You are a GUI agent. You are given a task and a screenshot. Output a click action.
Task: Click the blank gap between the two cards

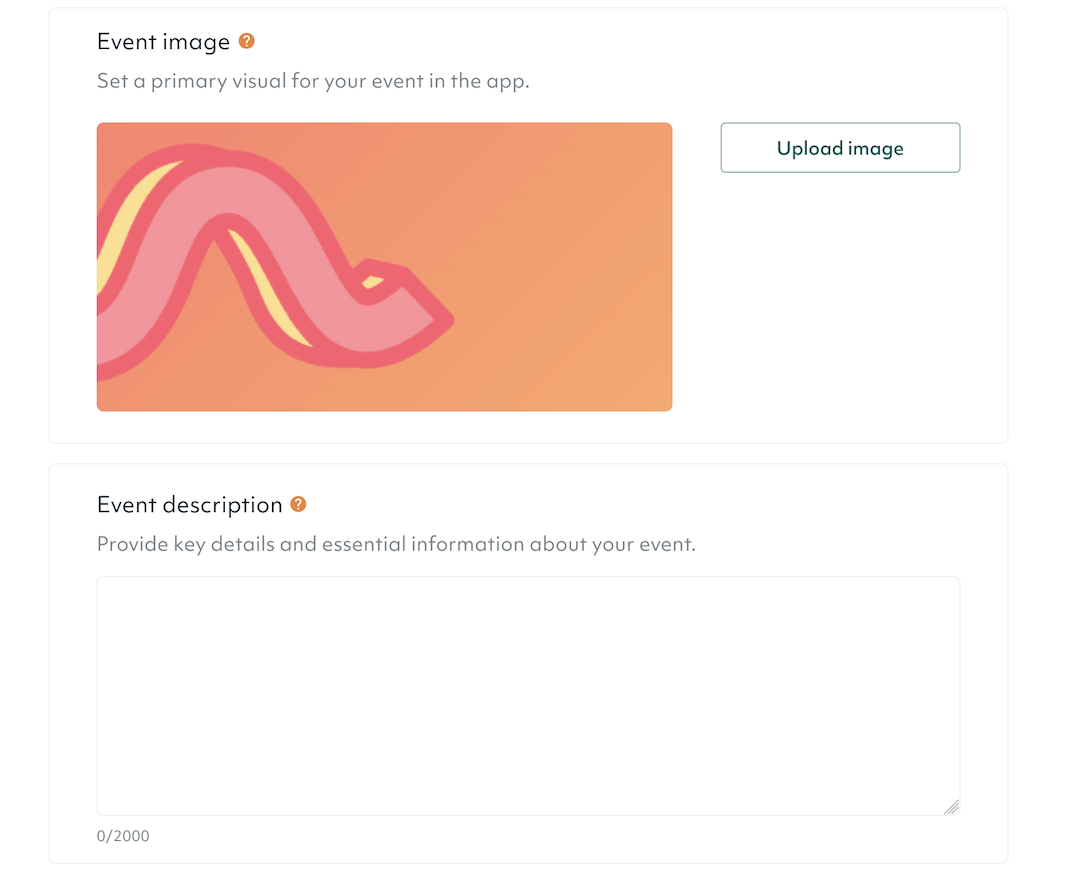528,453
